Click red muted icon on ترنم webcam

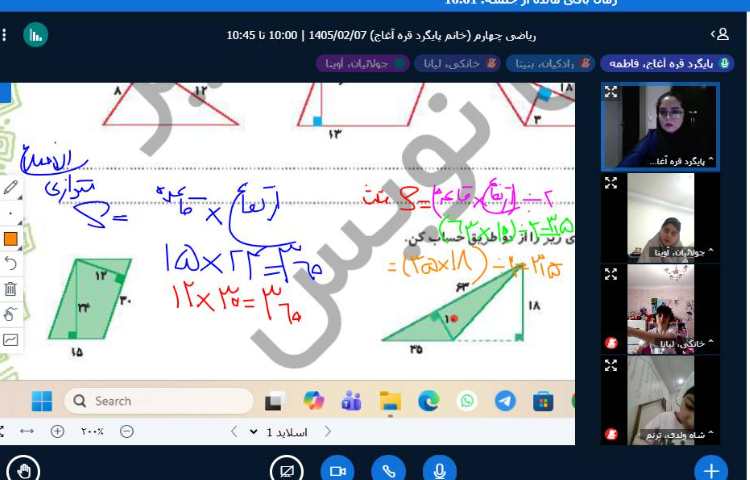pyautogui.click(x=611, y=434)
